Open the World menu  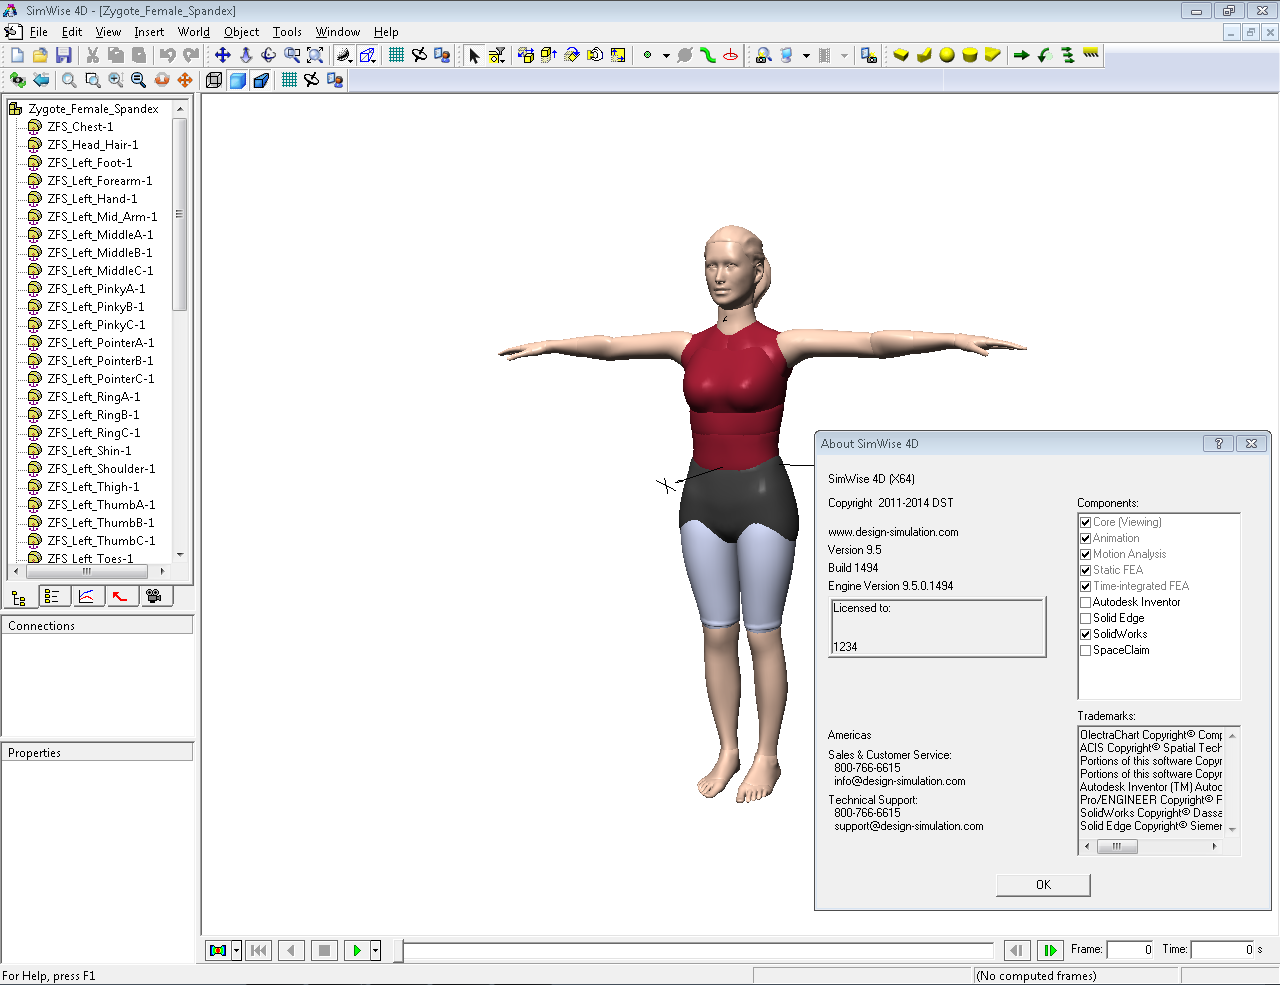(193, 32)
